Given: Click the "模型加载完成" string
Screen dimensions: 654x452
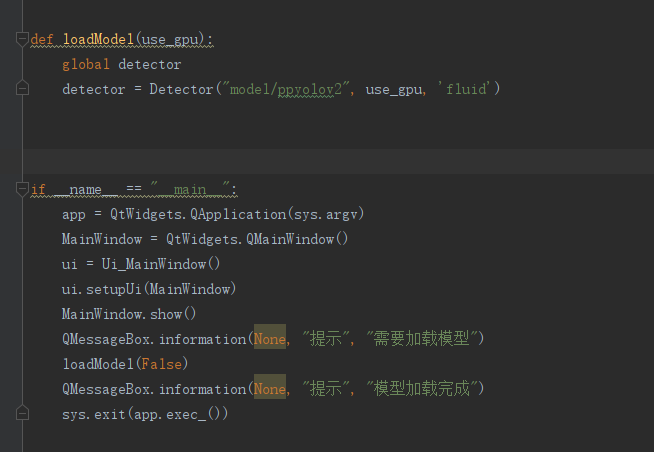Looking at the screenshot, I should point(421,389).
